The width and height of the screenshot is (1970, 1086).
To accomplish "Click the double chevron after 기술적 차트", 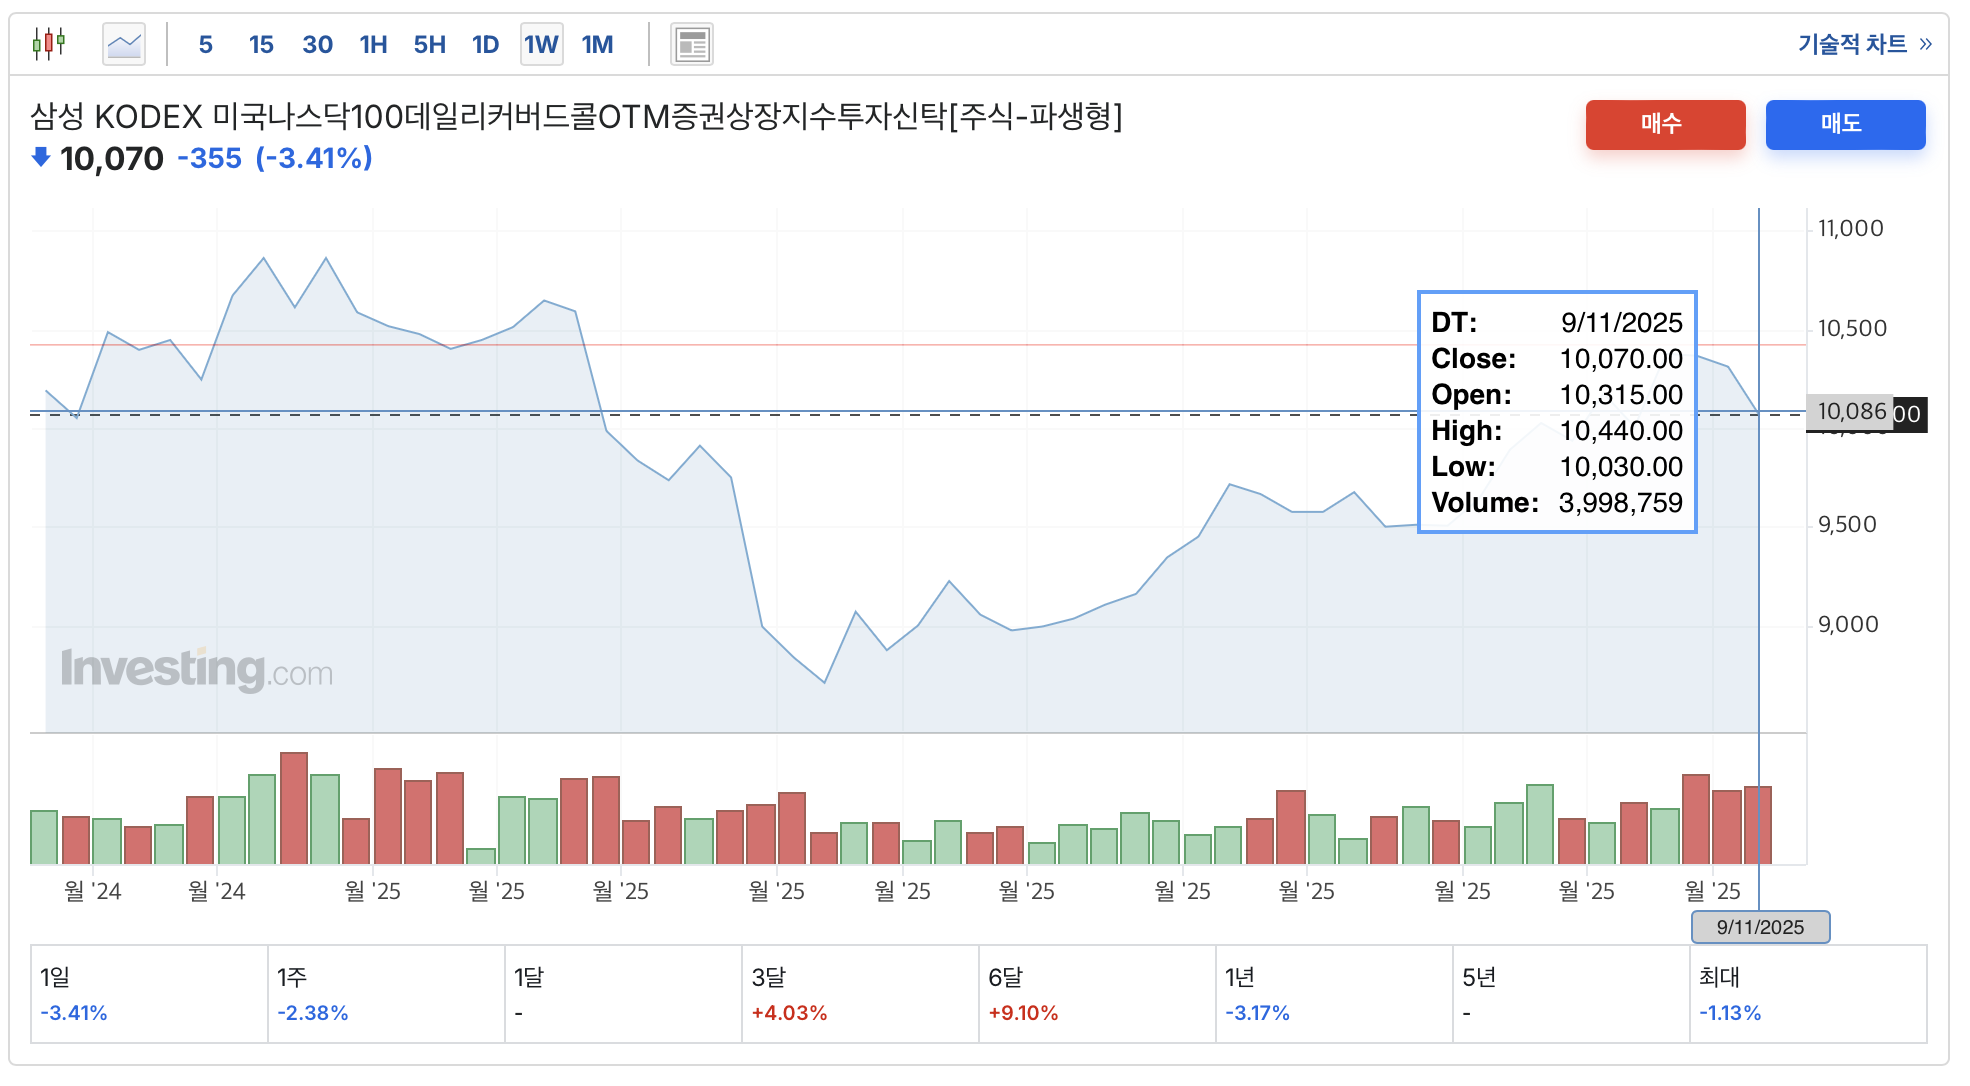I will point(1926,44).
